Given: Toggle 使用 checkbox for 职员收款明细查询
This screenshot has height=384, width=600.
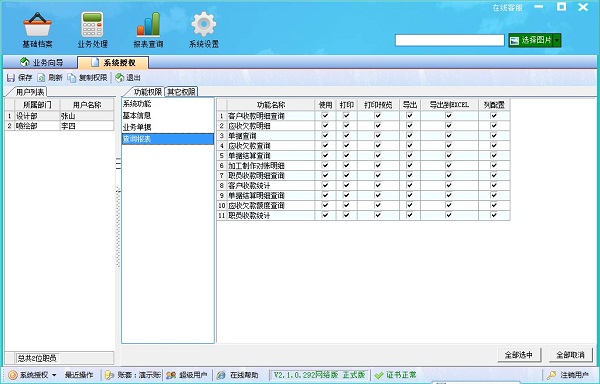Looking at the screenshot, I should coord(325,175).
